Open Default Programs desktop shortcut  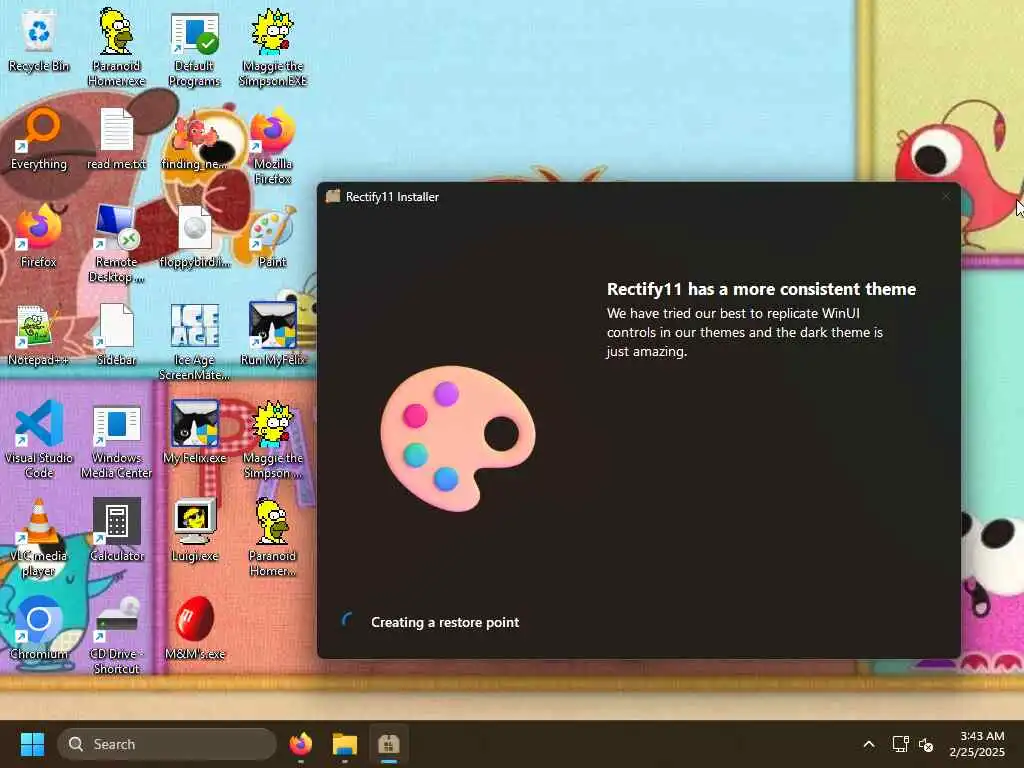pyautogui.click(x=195, y=48)
